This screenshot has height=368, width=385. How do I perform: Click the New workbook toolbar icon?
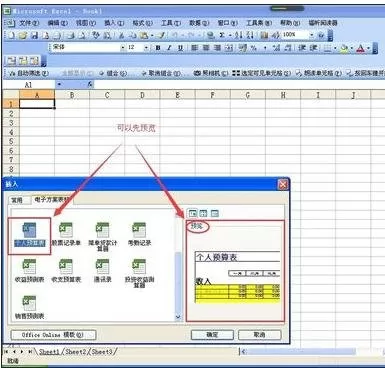(x=11, y=35)
